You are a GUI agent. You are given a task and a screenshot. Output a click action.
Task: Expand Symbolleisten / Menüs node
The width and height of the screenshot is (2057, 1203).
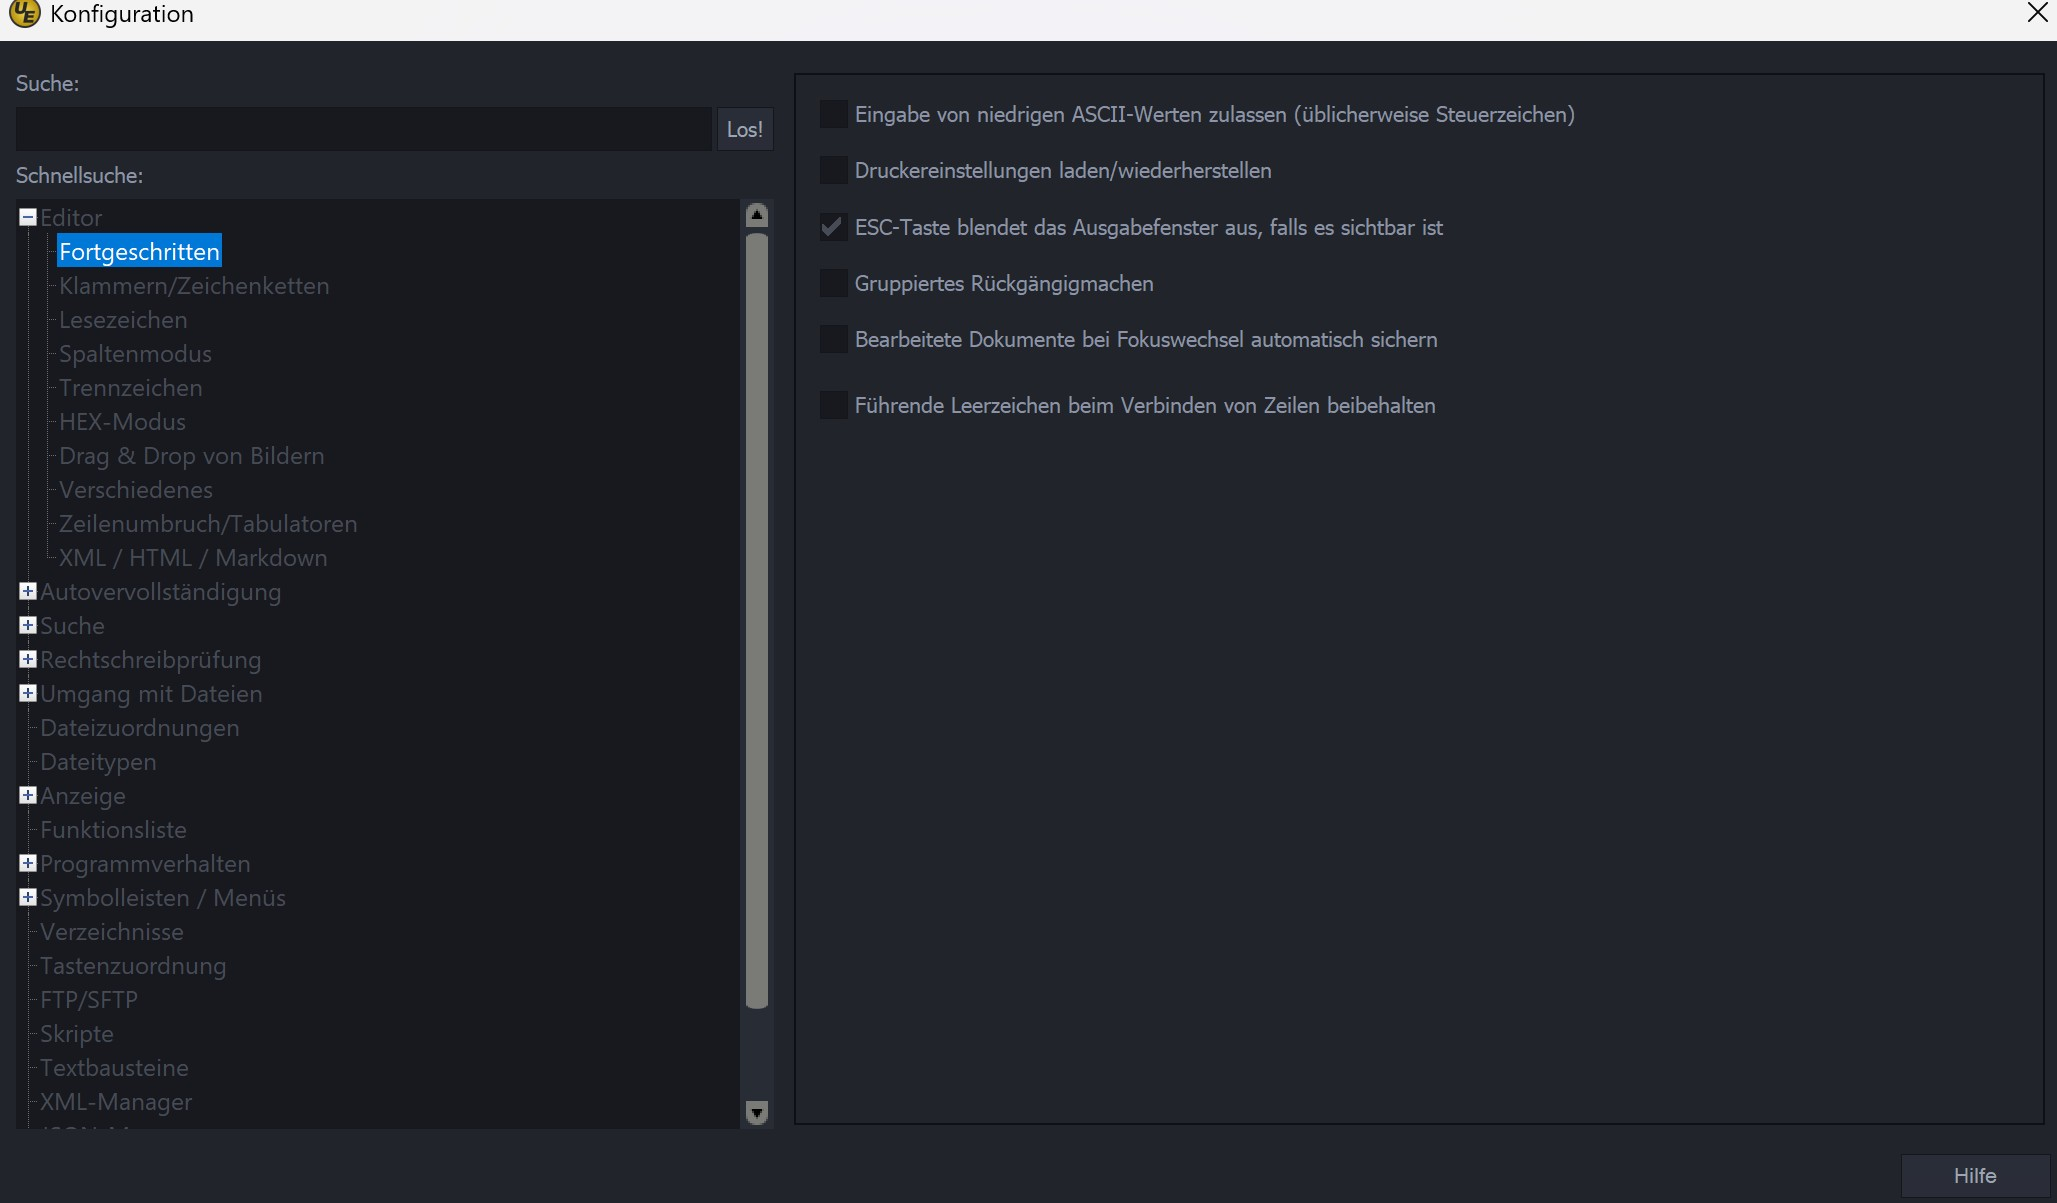28,897
